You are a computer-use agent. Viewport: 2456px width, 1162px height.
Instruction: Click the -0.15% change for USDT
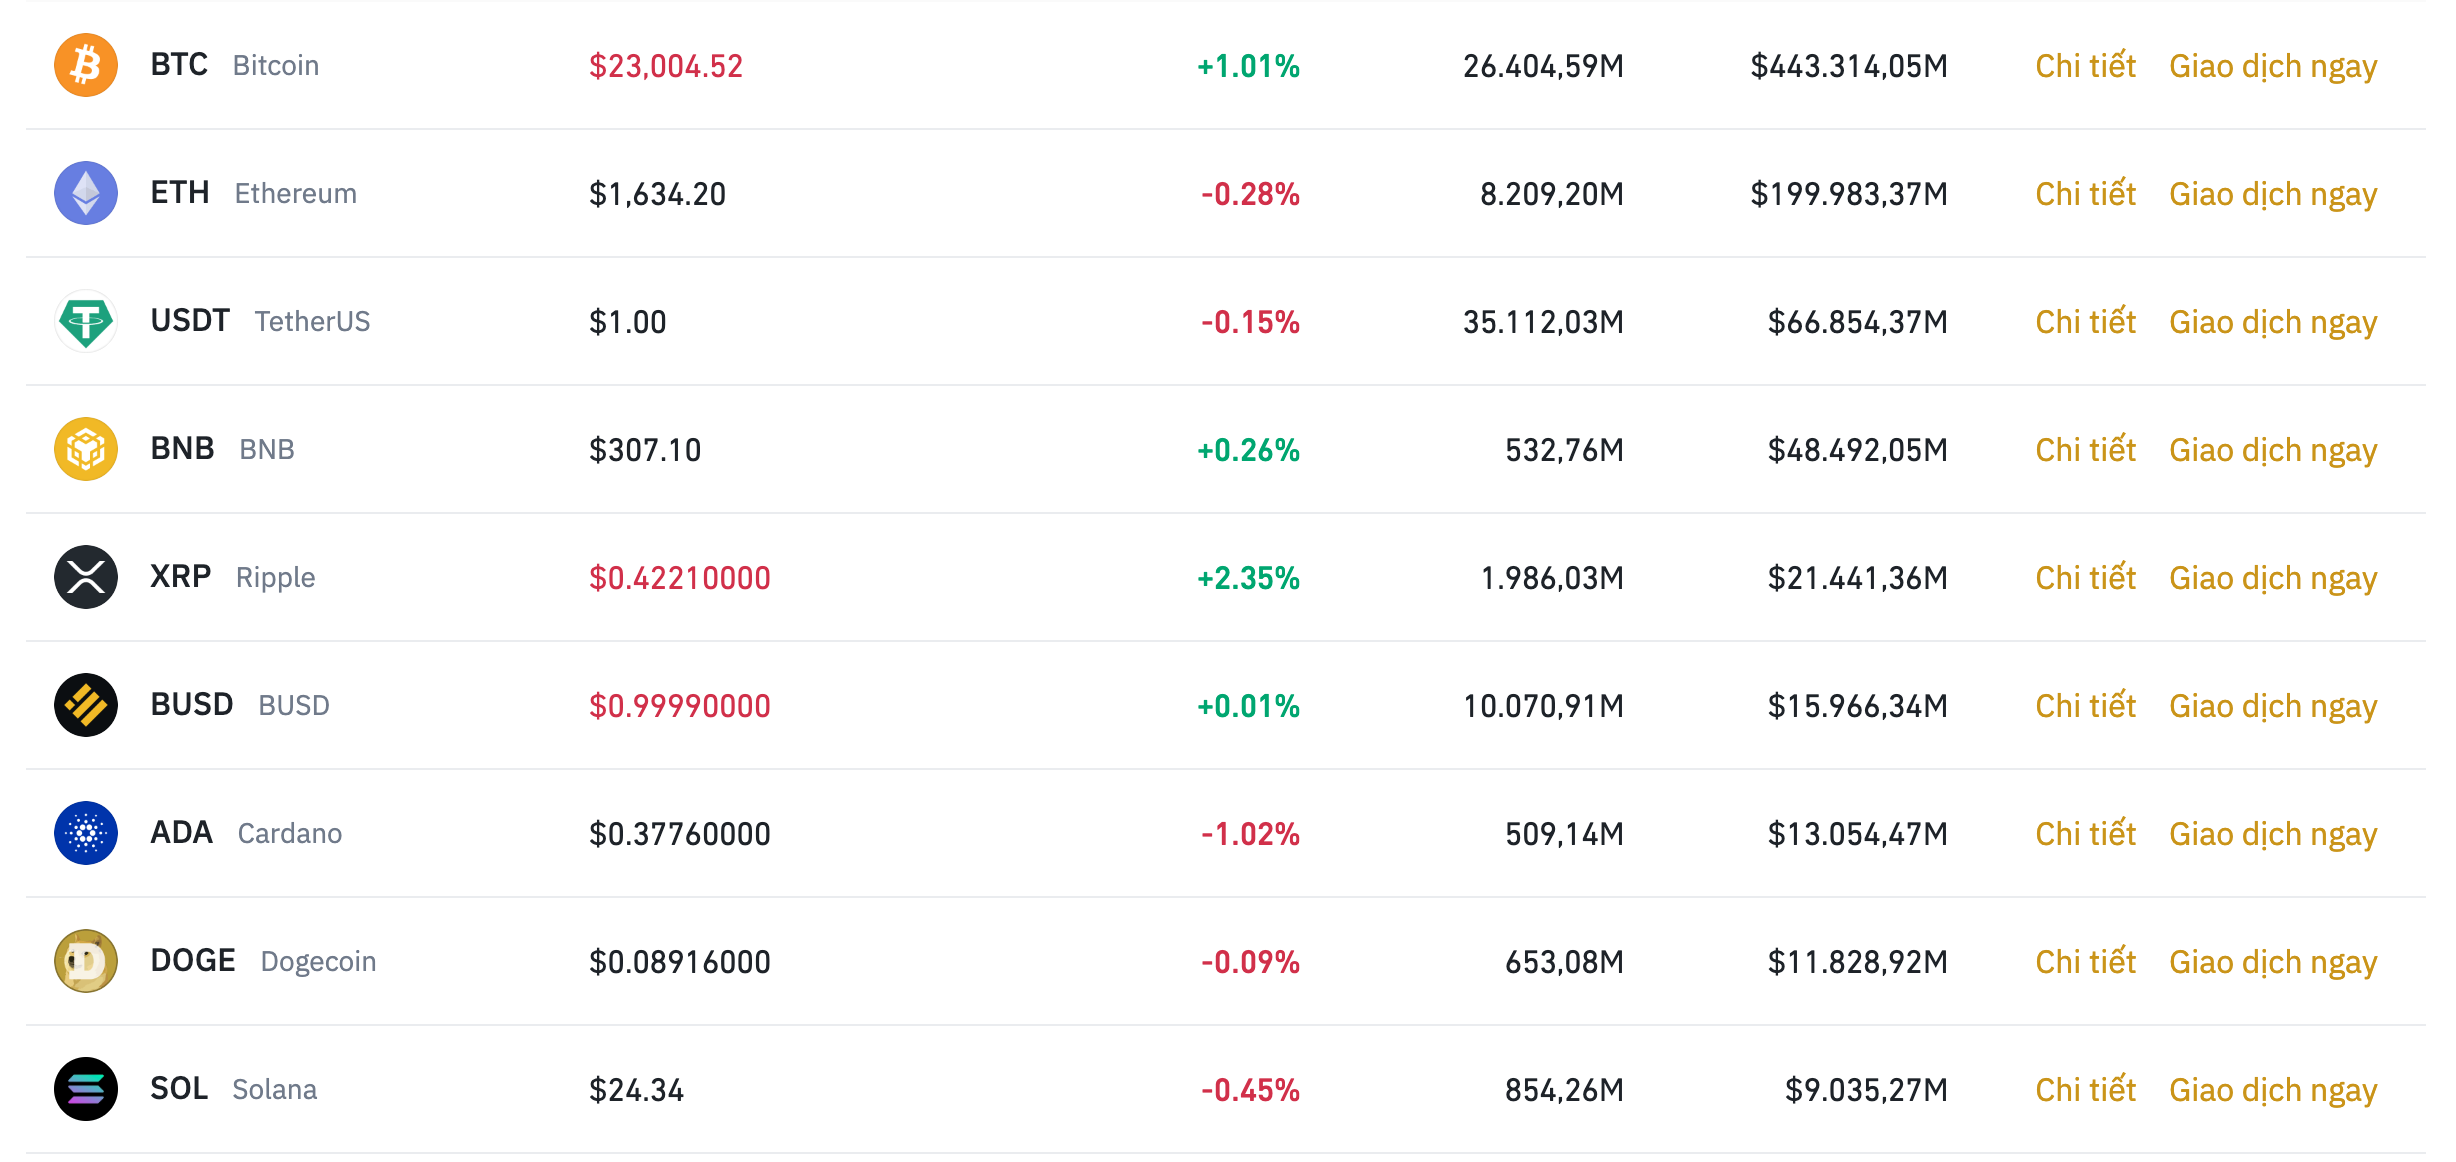1250,322
